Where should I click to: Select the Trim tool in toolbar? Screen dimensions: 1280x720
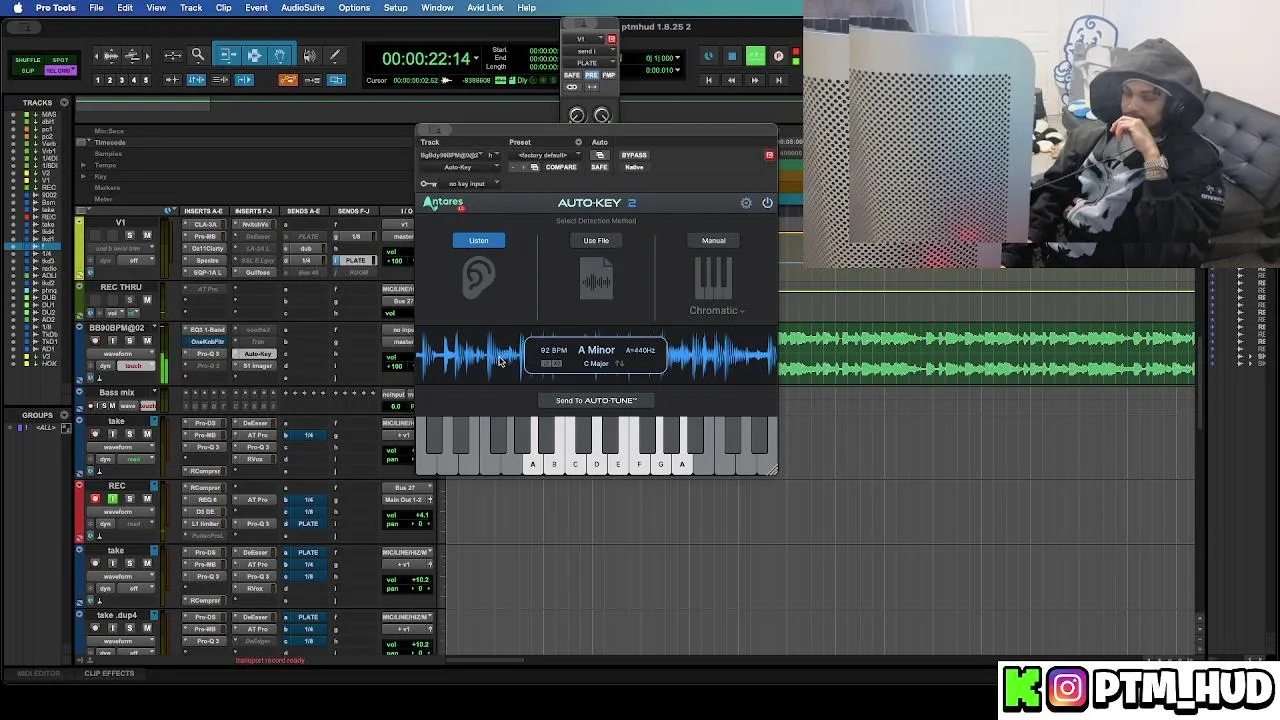pyautogui.click(x=228, y=56)
